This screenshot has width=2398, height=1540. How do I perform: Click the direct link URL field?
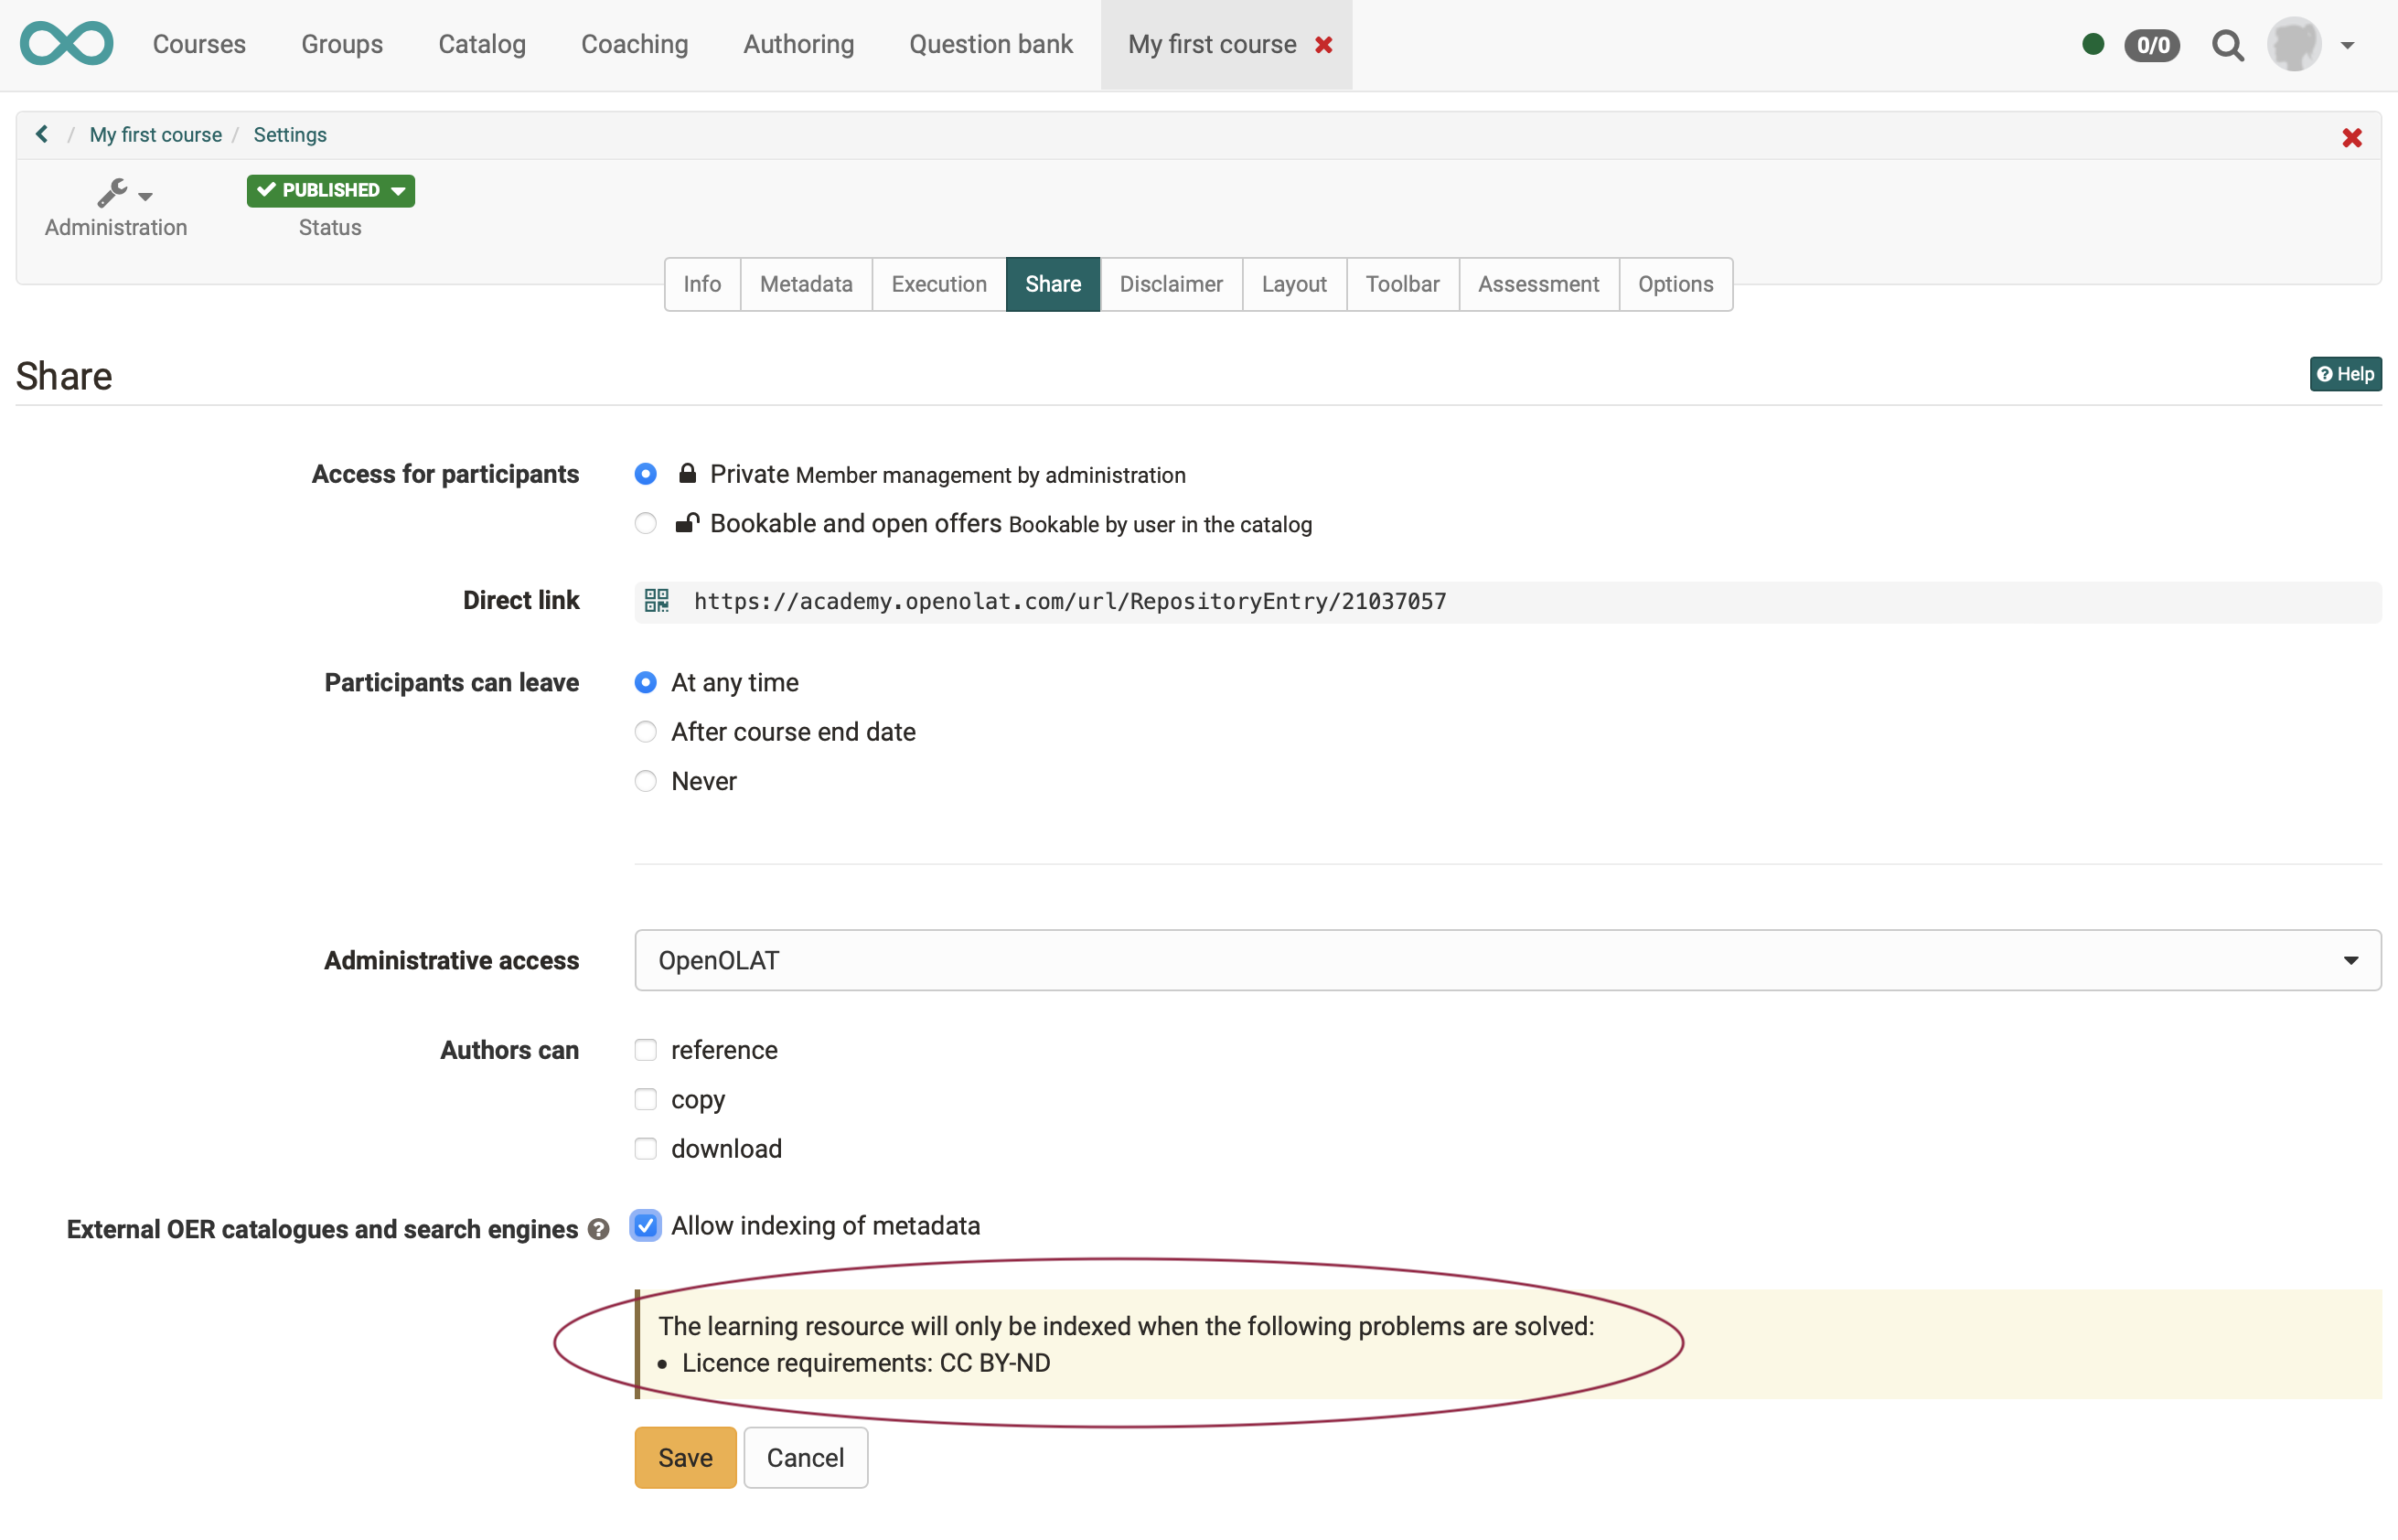click(1070, 601)
